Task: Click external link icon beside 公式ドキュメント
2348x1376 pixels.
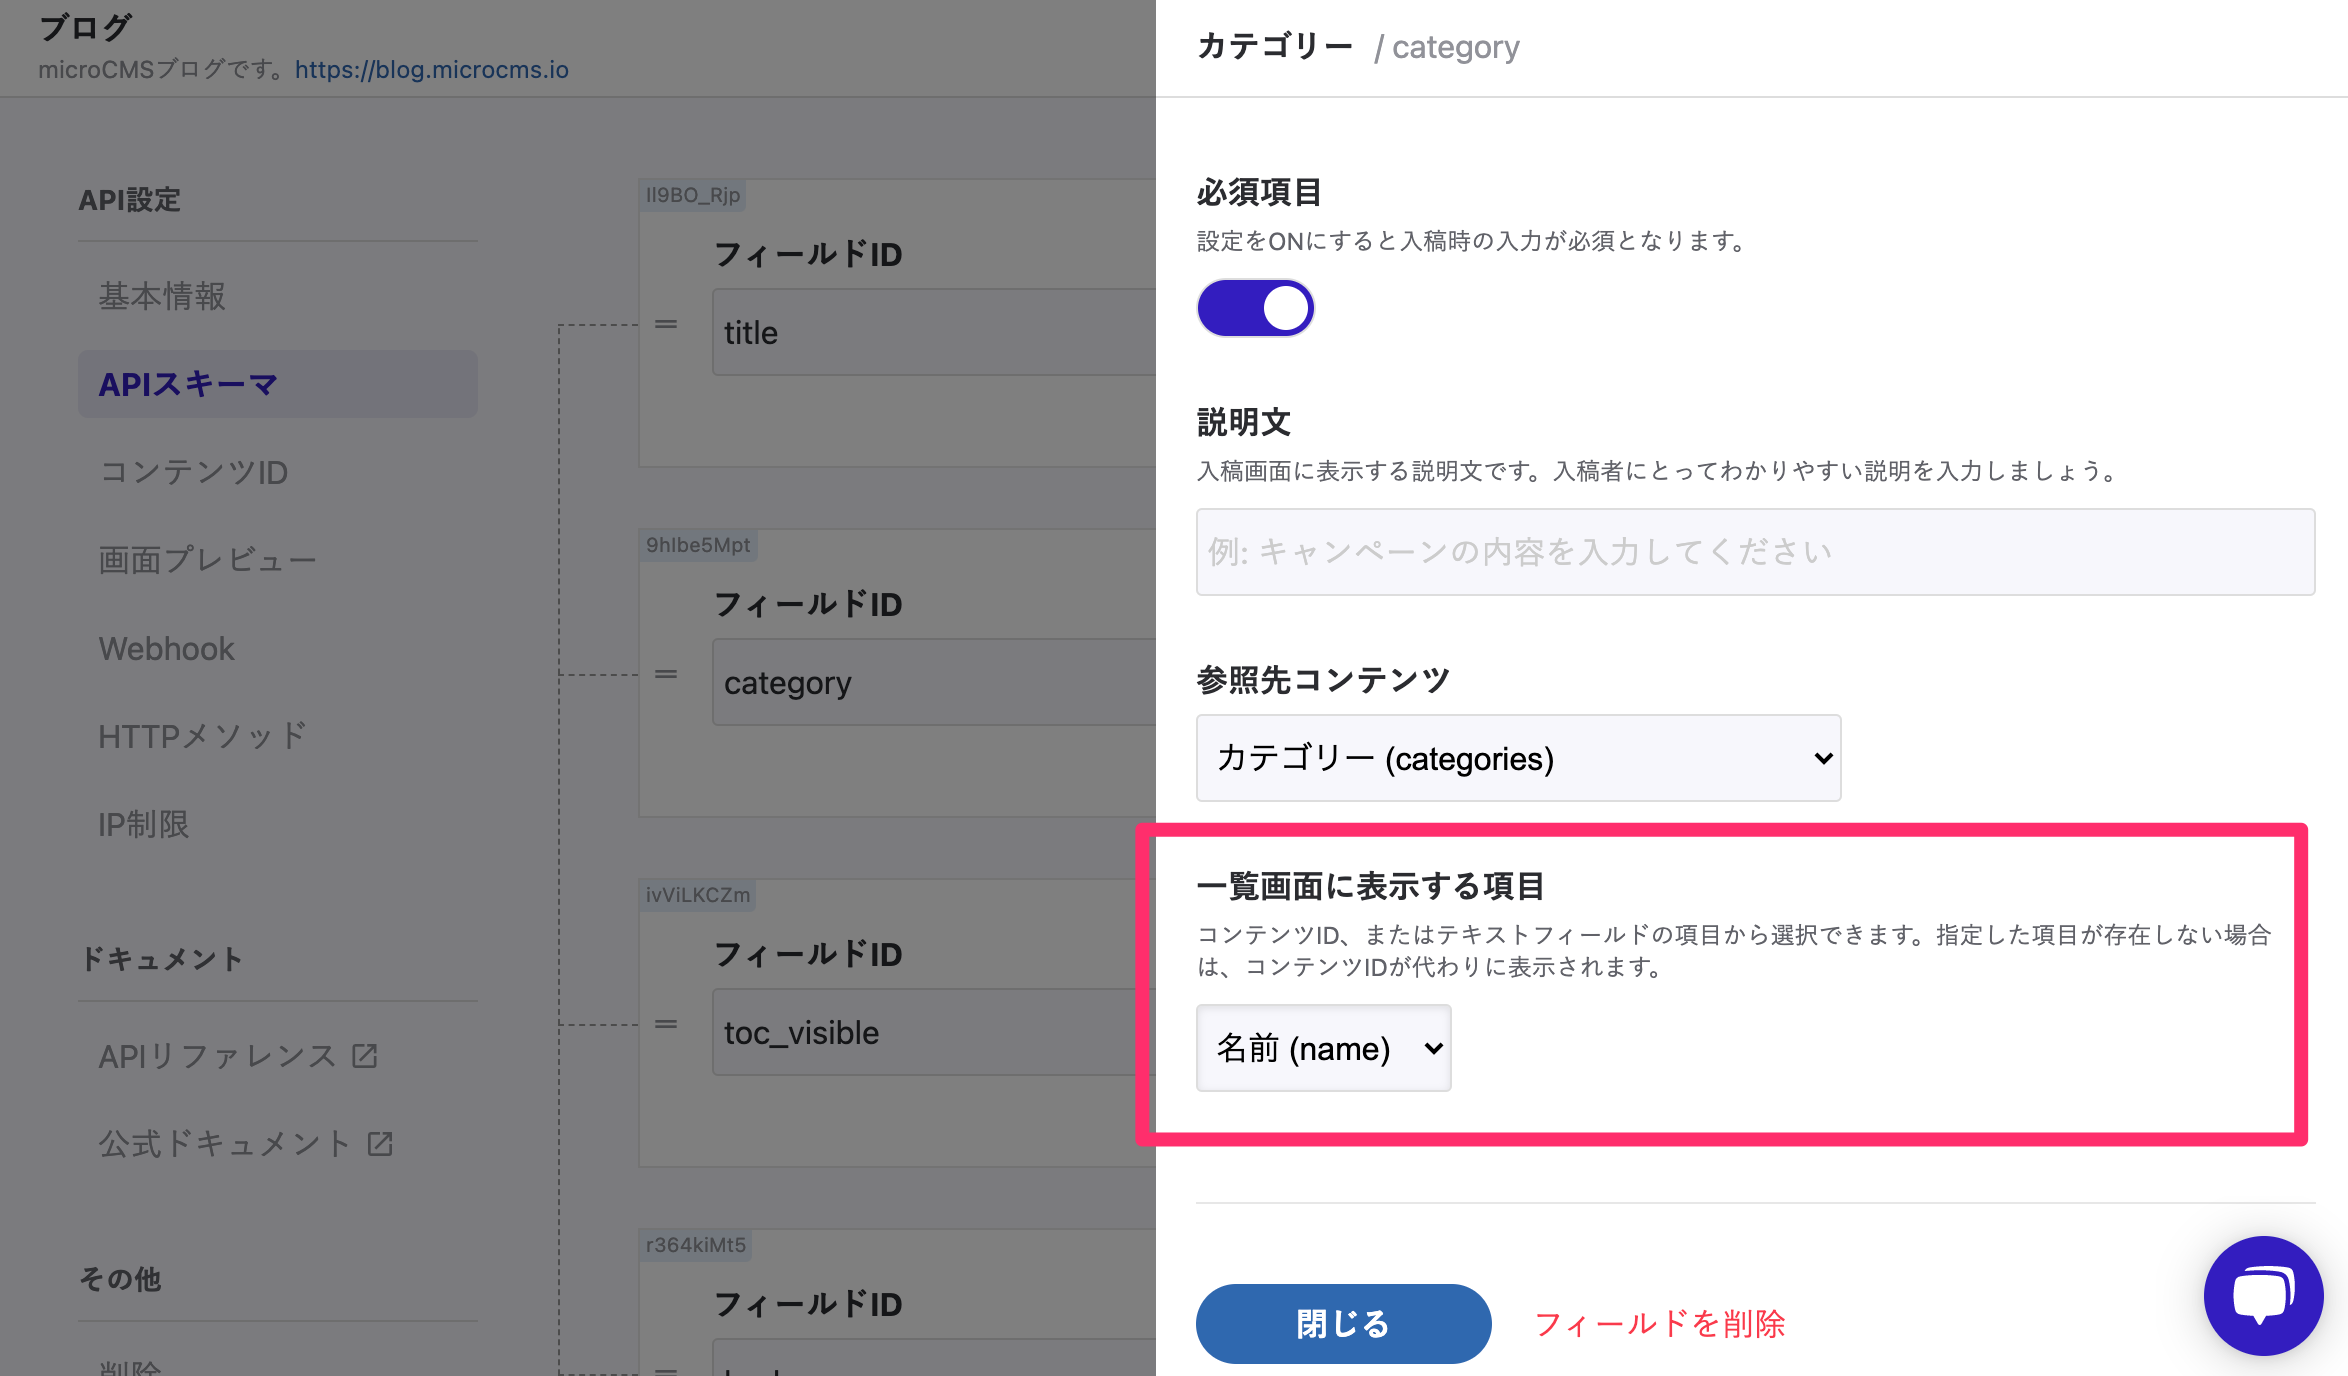Action: pos(380,1143)
